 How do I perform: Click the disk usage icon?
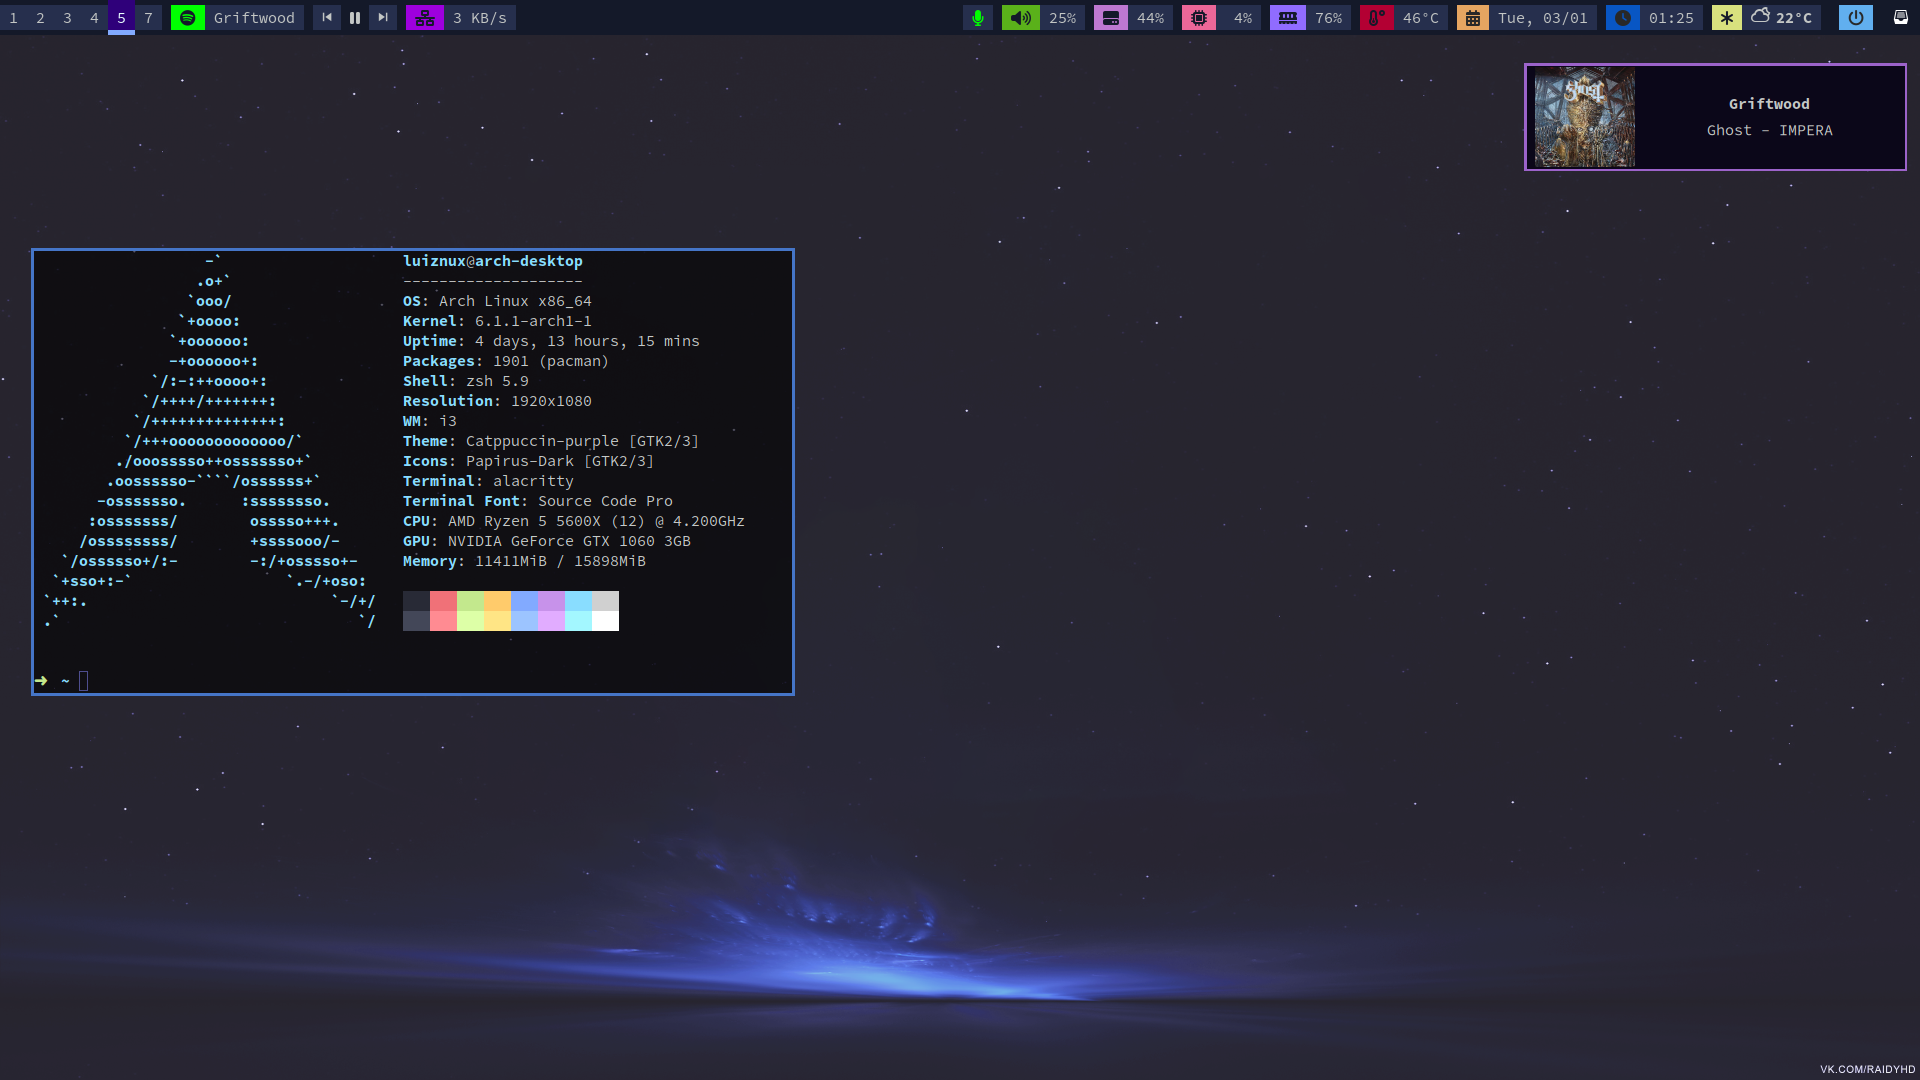click(1111, 18)
